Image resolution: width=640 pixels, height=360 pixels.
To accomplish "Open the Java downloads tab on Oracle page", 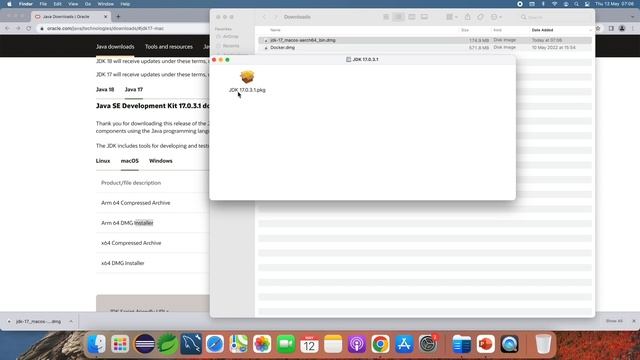I will [x=115, y=47].
